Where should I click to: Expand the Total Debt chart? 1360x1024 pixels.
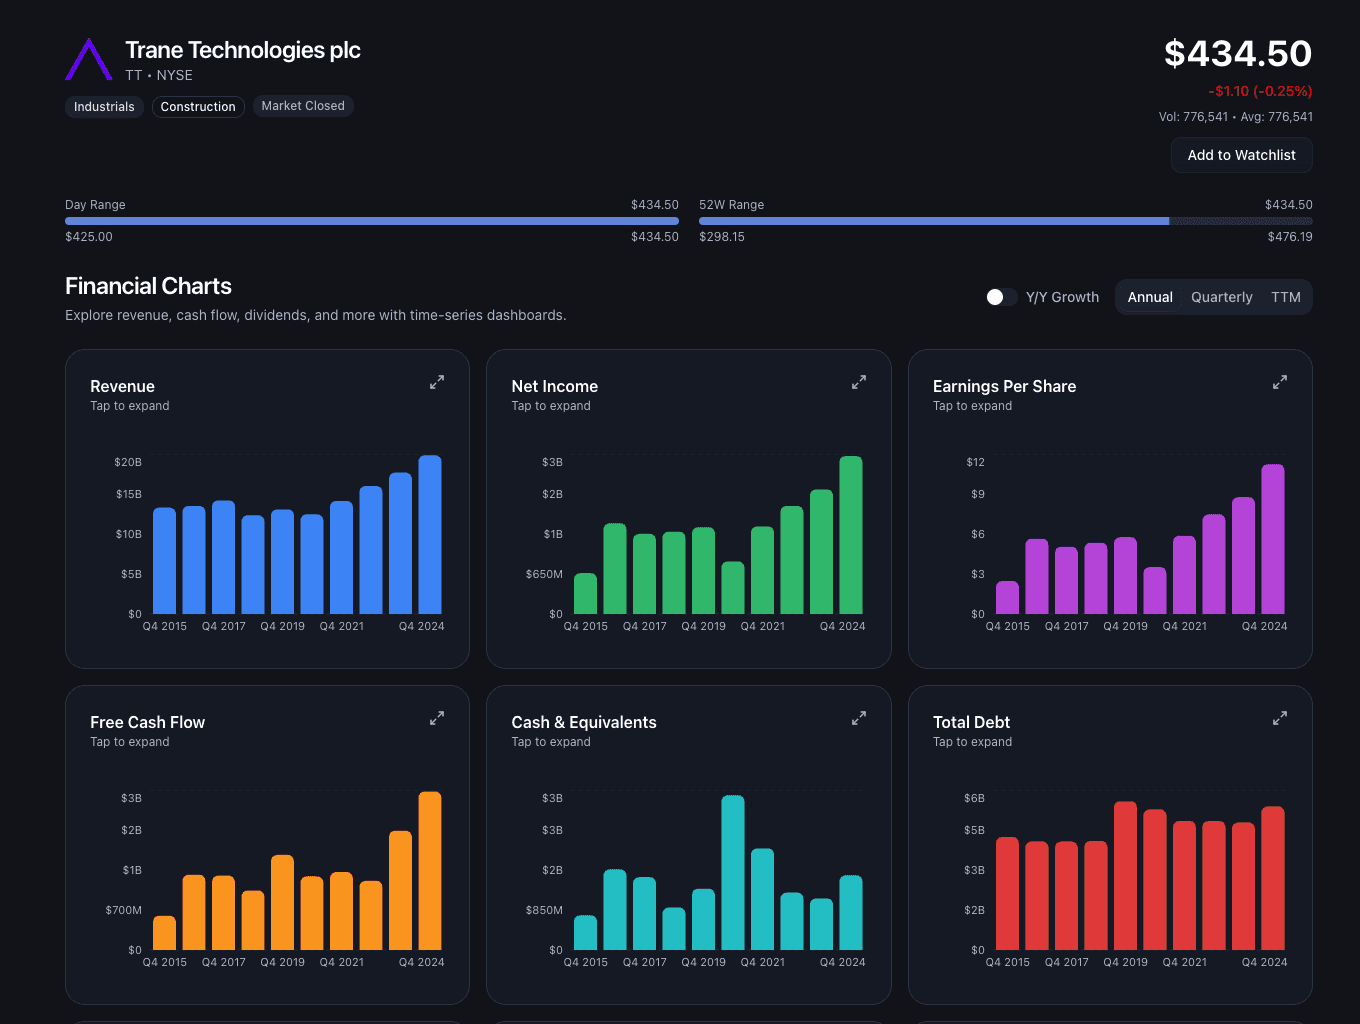[x=1280, y=718]
